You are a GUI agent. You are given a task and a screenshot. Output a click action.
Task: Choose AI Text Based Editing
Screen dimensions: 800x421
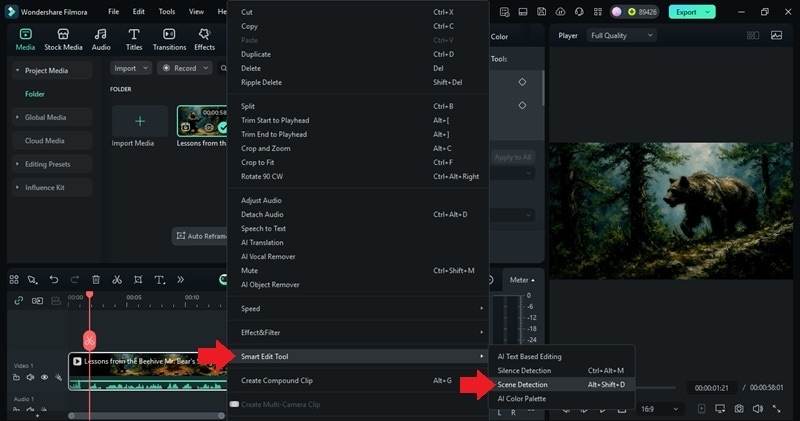561,356
